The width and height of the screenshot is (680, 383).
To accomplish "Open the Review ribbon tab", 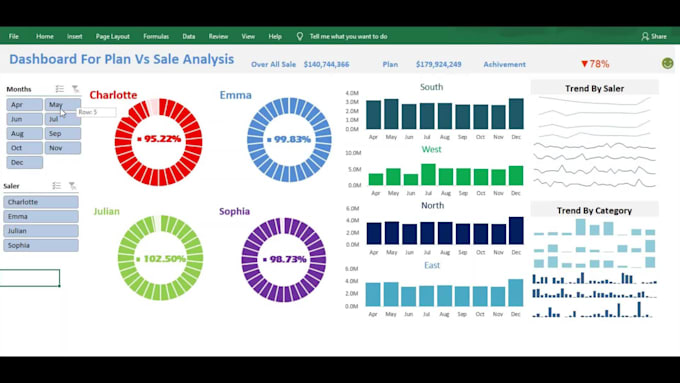I will point(218,36).
